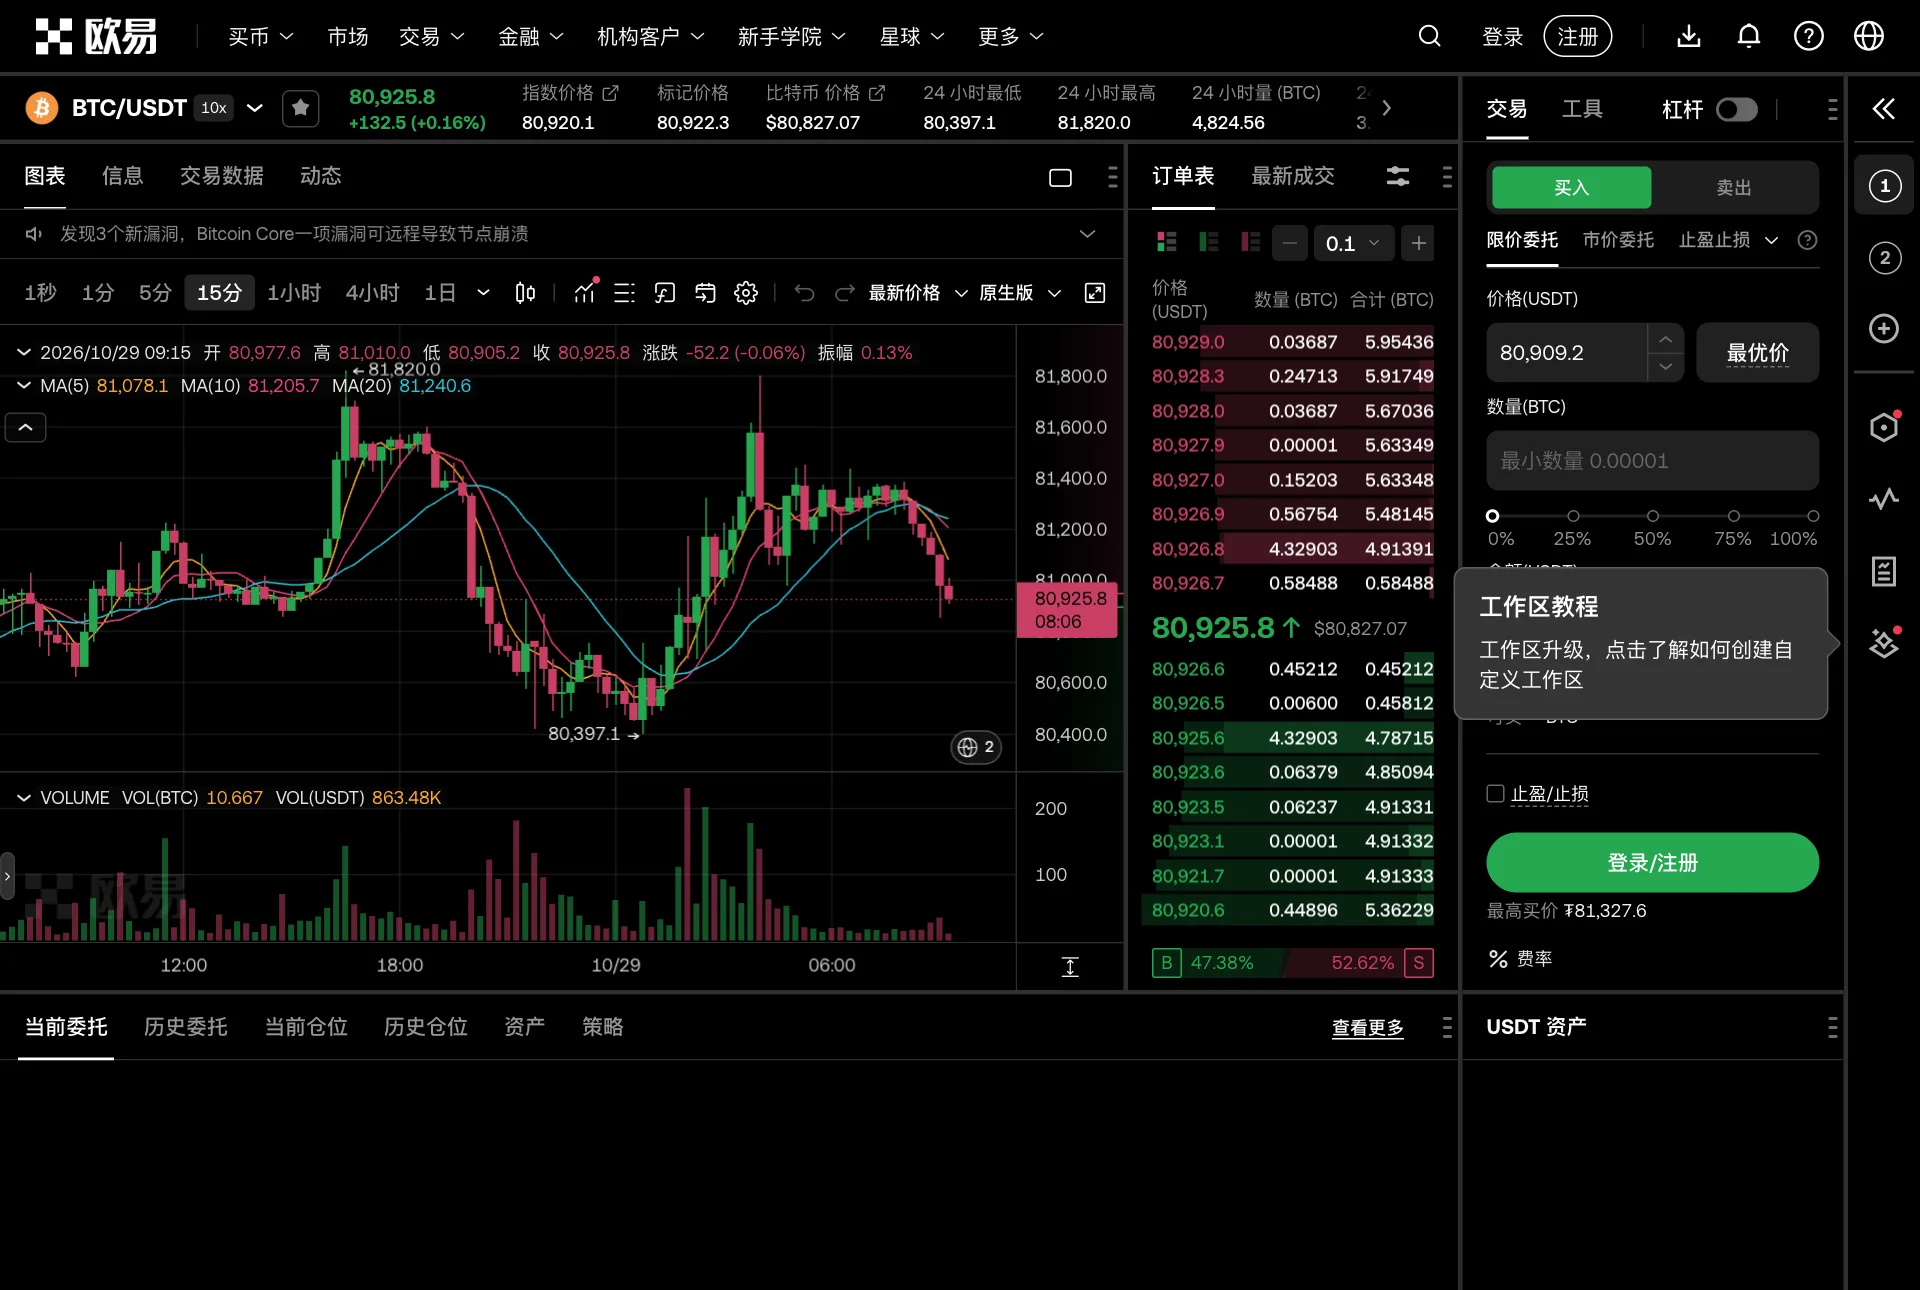1920x1290 pixels.
Task: Open the notifications bell icon
Action: (1748, 37)
